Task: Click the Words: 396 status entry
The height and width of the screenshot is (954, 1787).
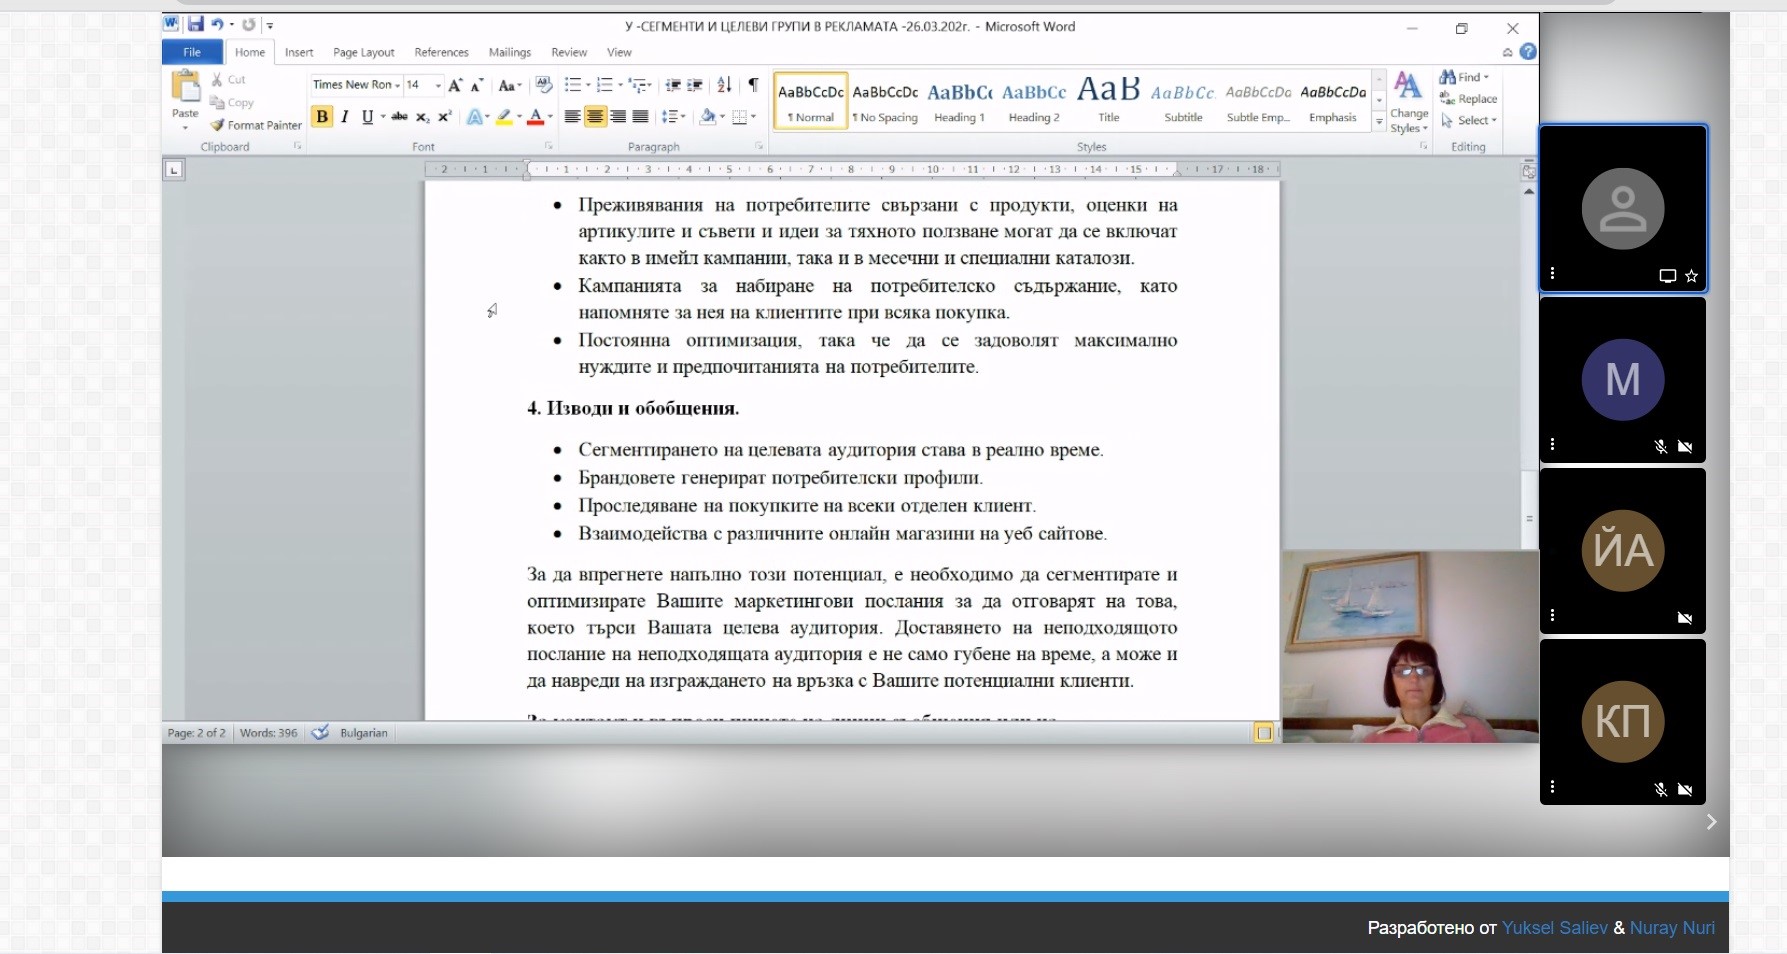Action: pyautogui.click(x=269, y=733)
